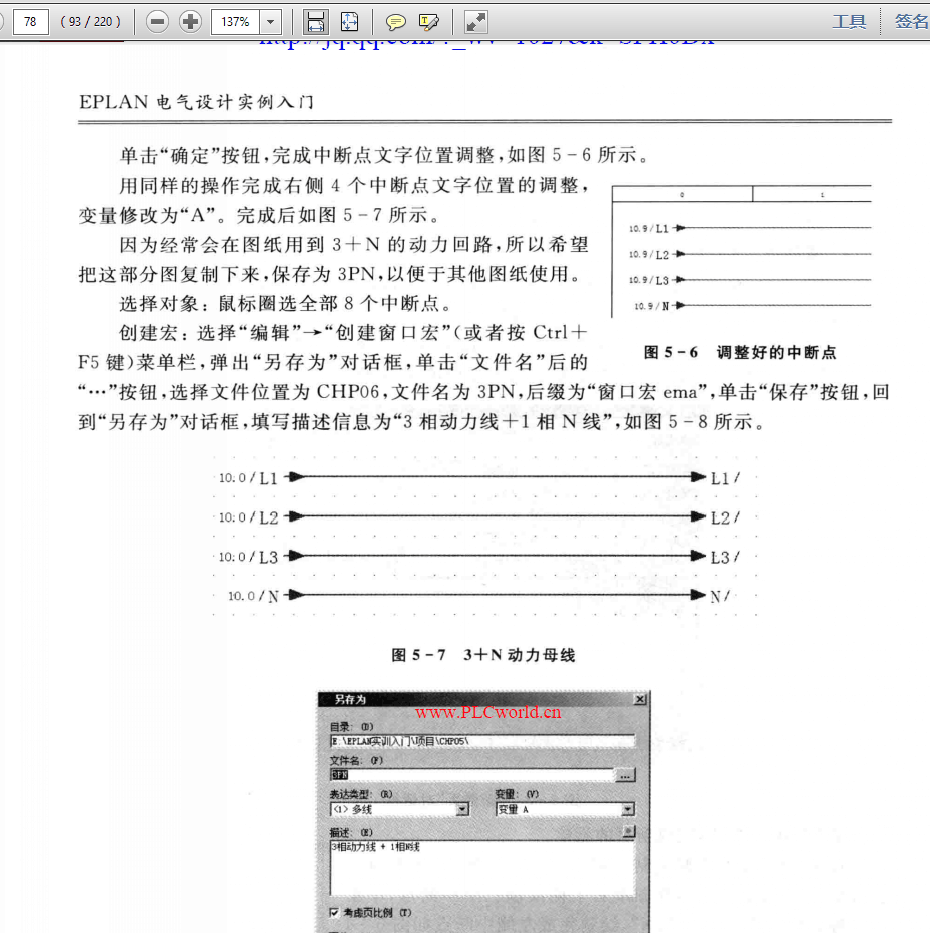Select the fit-to-width scrolling mode icon
Screen dimensions: 930x933
click(x=315, y=22)
